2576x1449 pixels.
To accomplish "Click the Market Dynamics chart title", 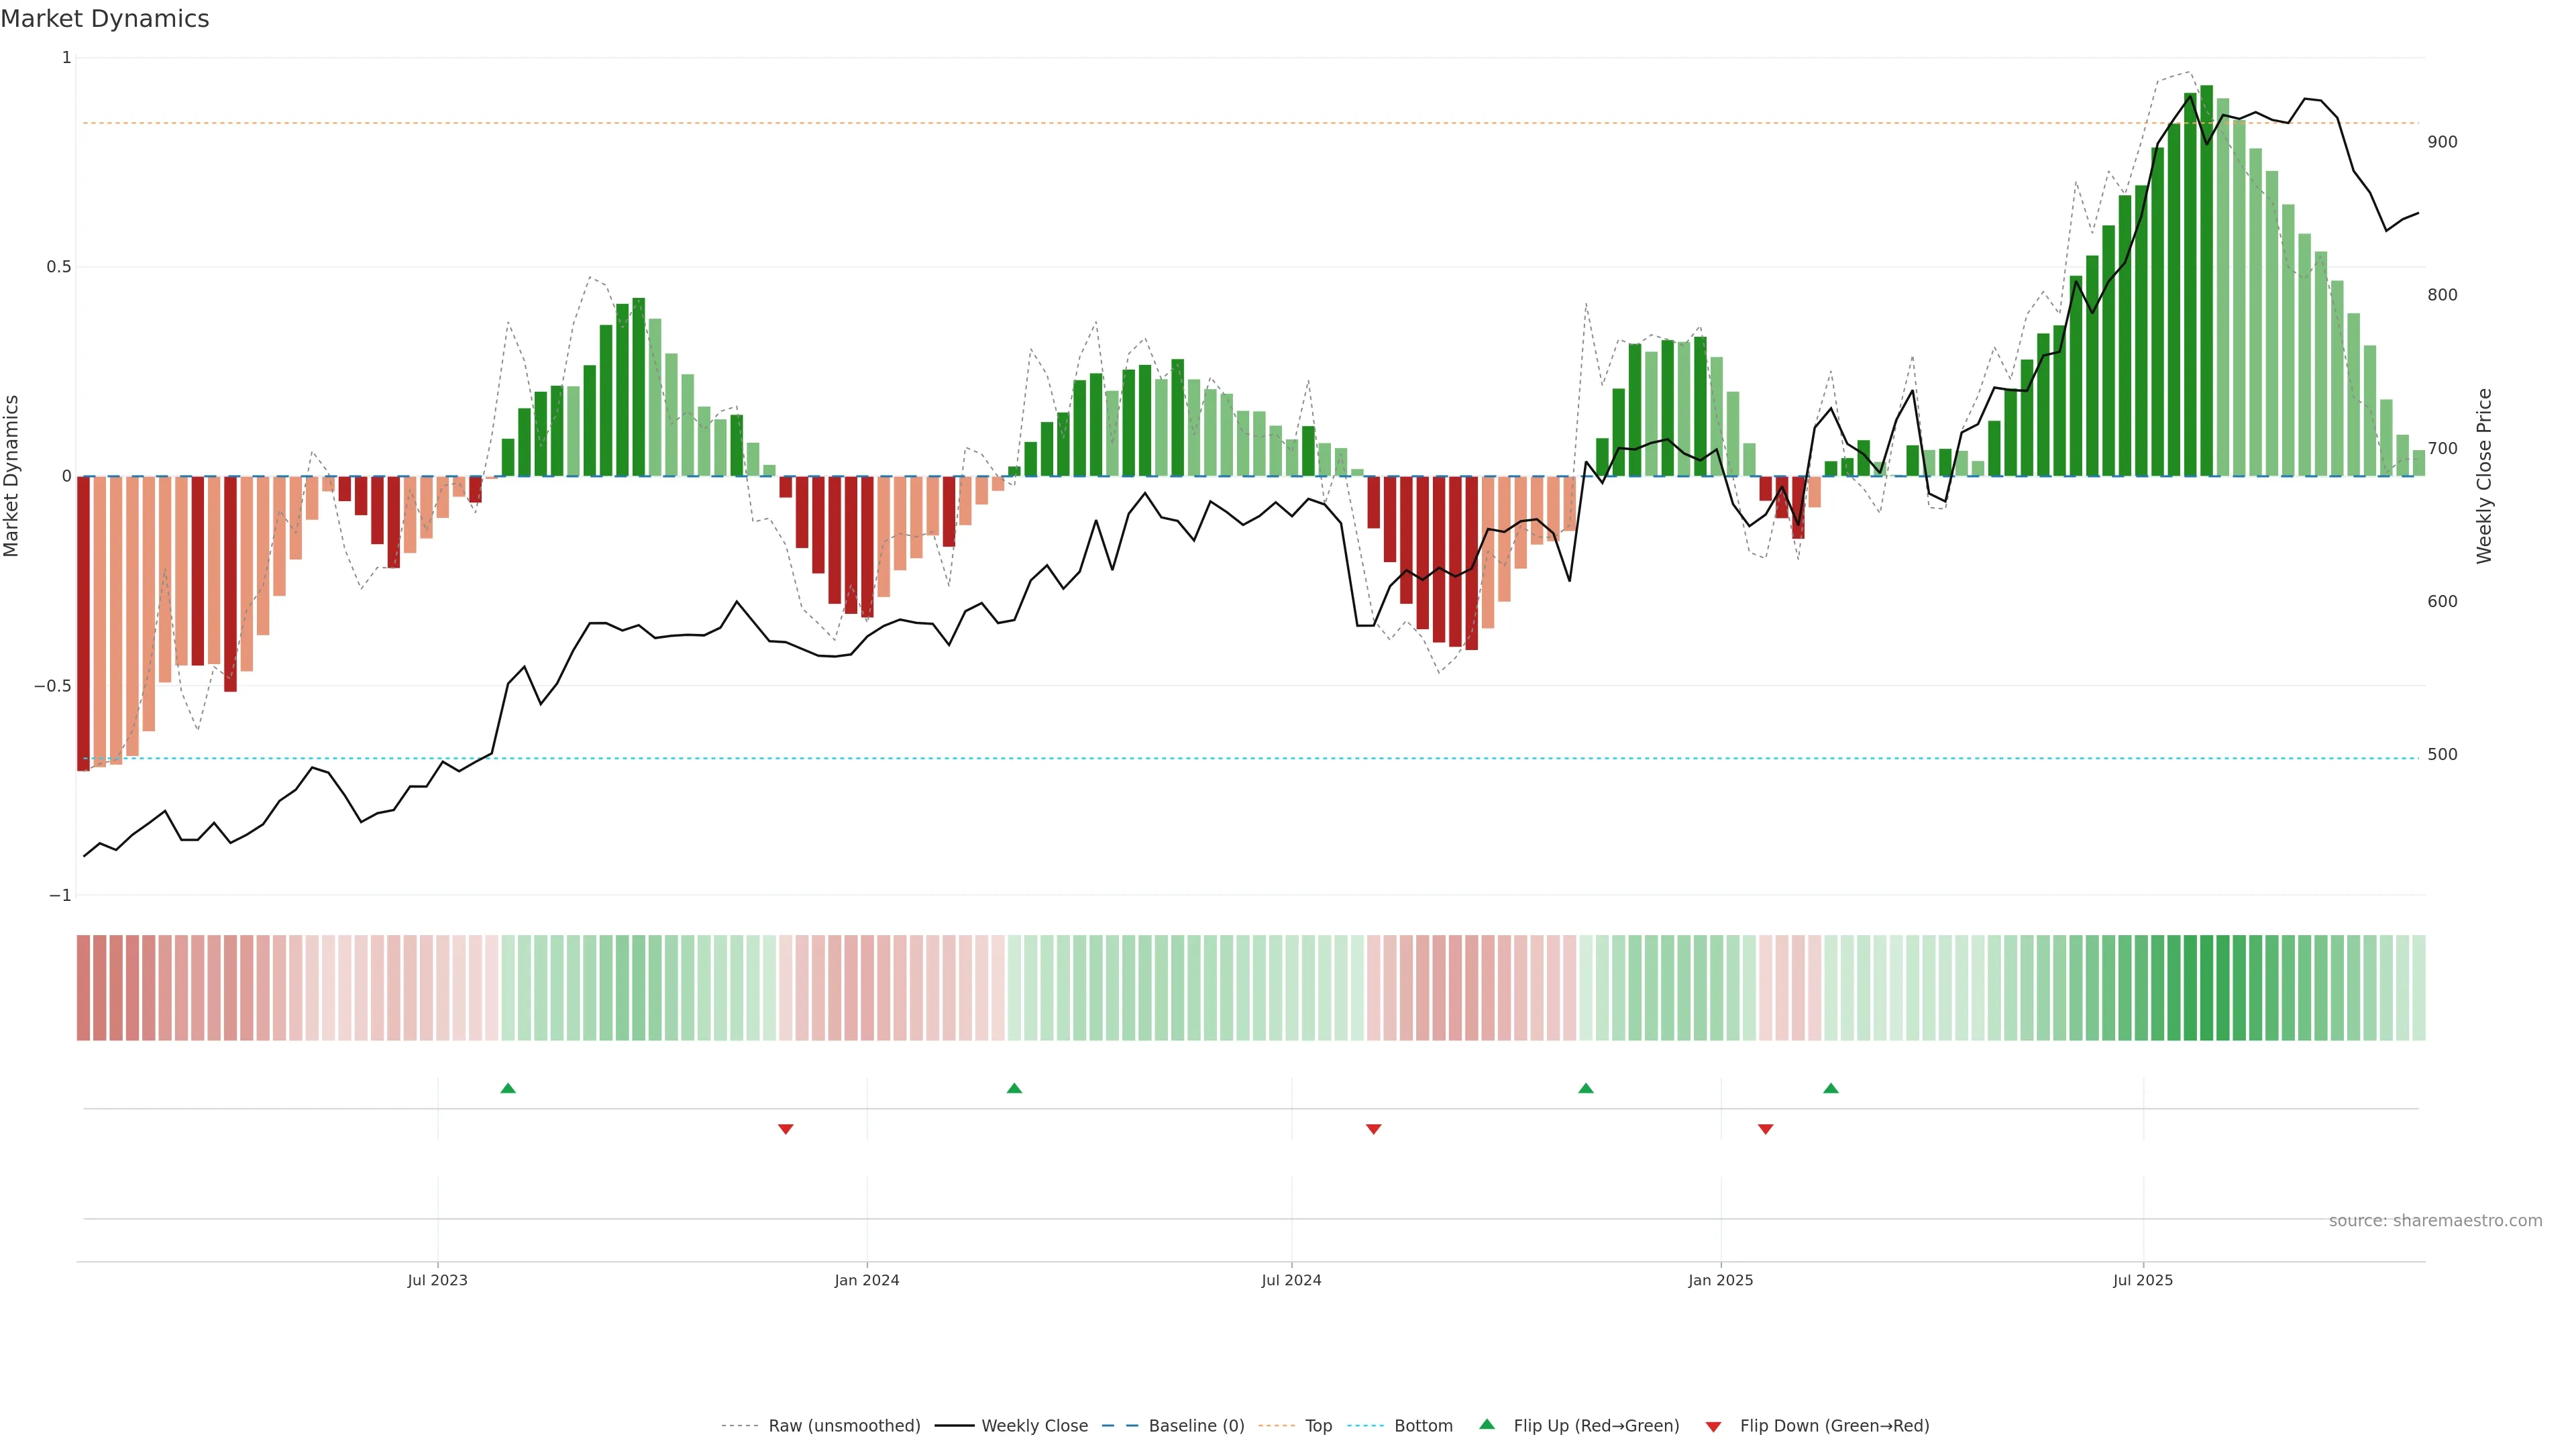I will 105,19.
